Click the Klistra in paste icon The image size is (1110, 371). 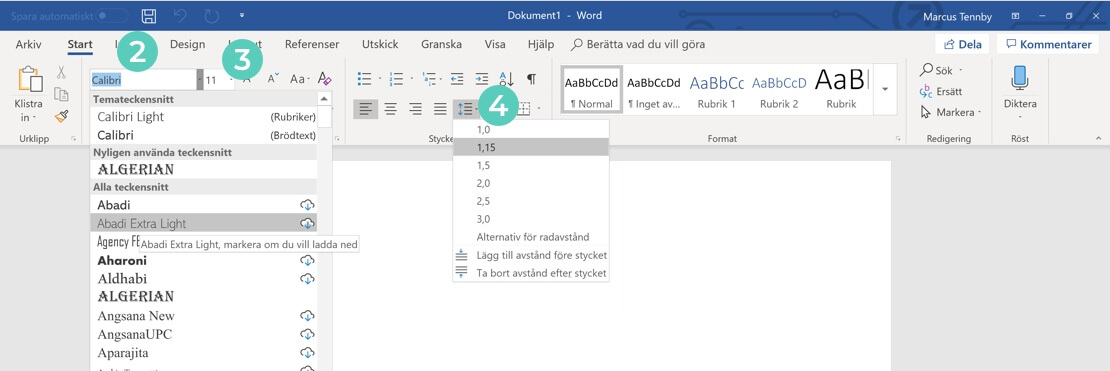(x=30, y=79)
